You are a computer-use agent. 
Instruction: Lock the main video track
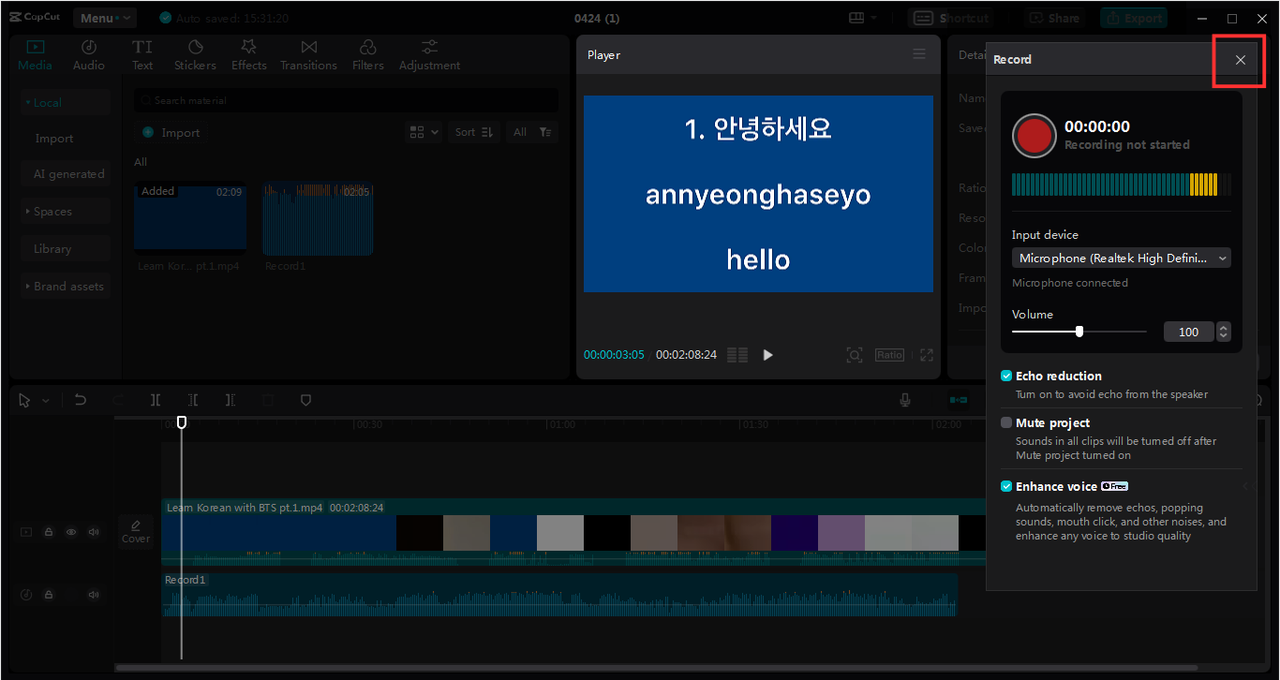pyautogui.click(x=49, y=532)
